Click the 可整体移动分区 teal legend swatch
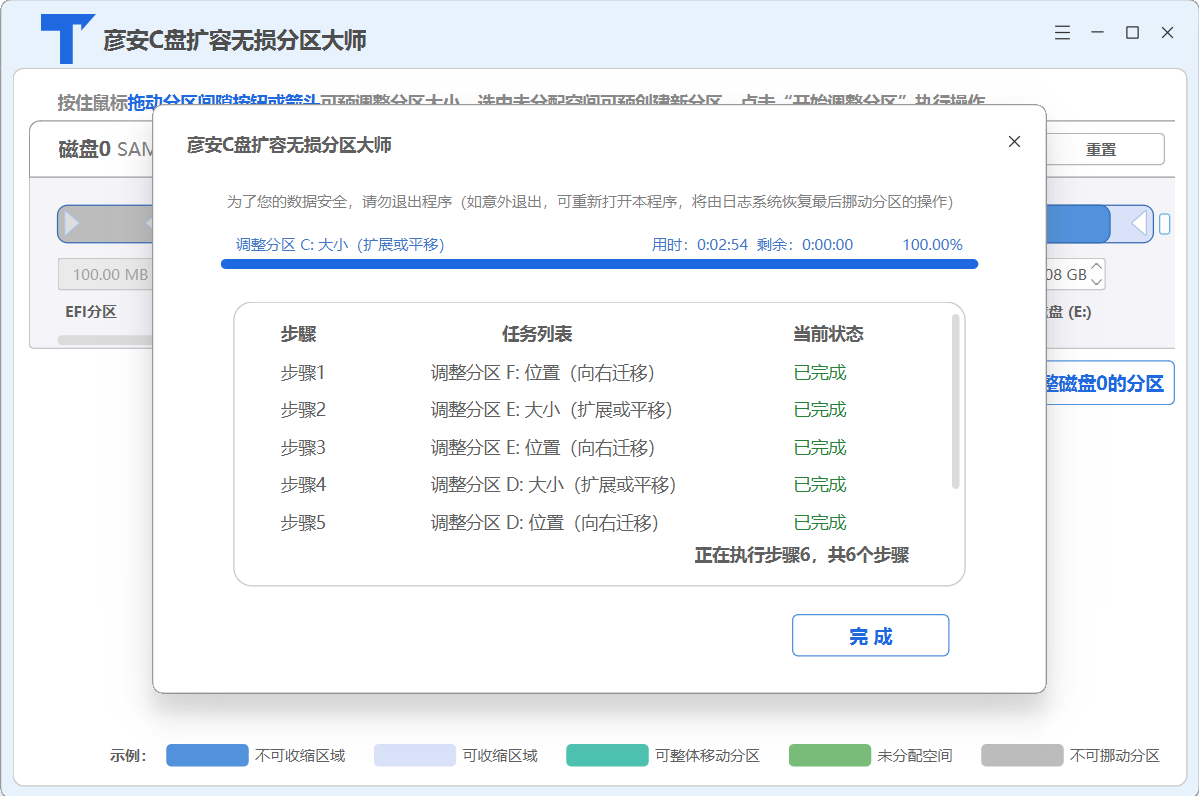Image resolution: width=1199 pixels, height=796 pixels. tap(607, 755)
